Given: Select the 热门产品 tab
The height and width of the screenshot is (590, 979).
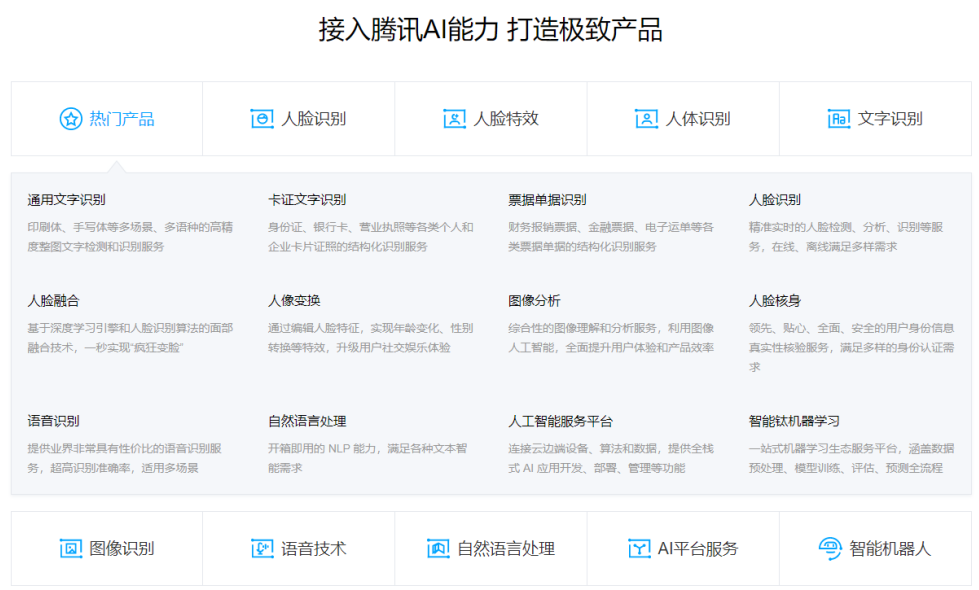Looking at the screenshot, I should 107,119.
